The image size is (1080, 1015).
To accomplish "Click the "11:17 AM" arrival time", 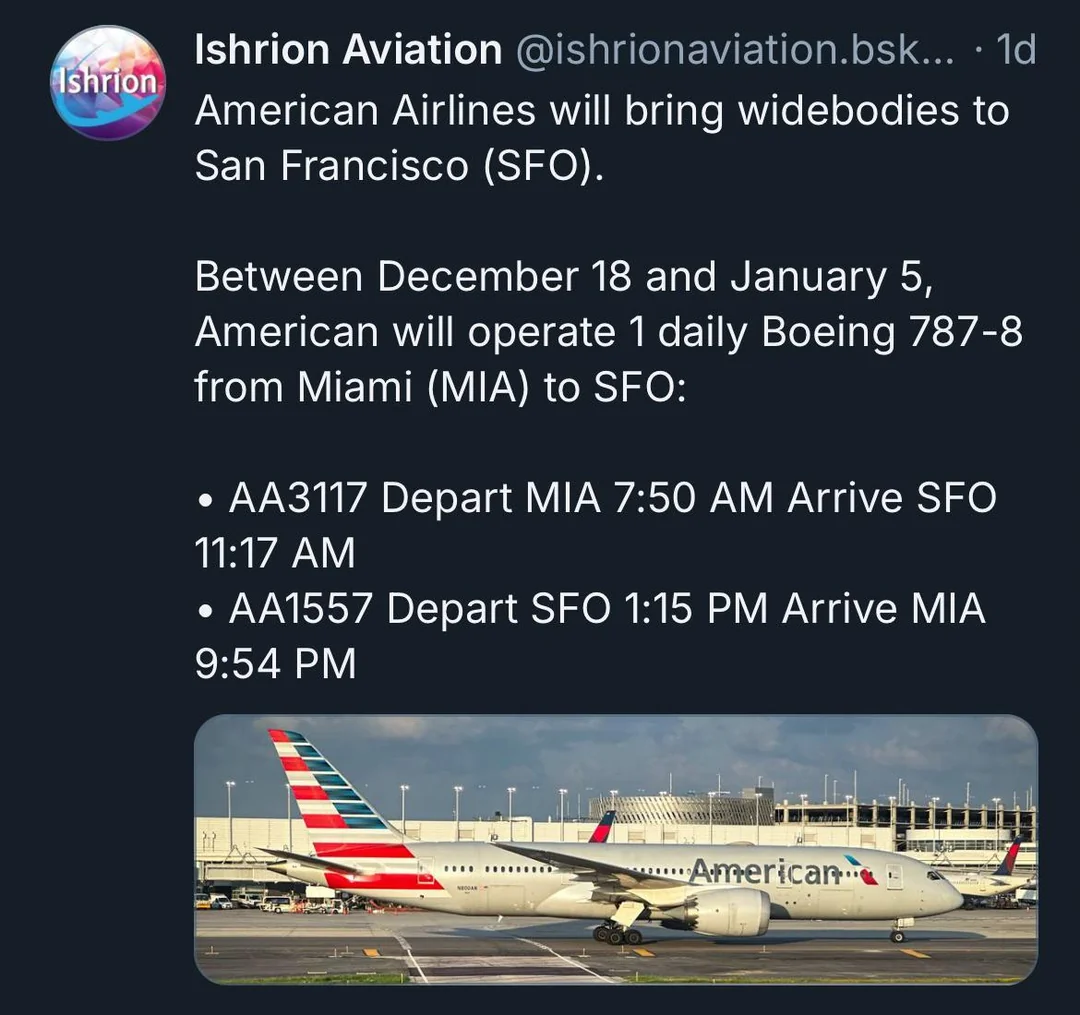I will [275, 553].
